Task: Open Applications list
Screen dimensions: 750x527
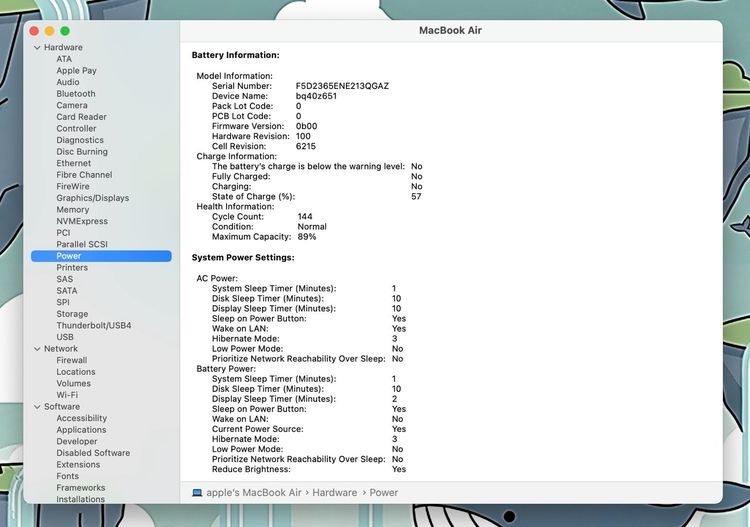Action: click(x=81, y=429)
